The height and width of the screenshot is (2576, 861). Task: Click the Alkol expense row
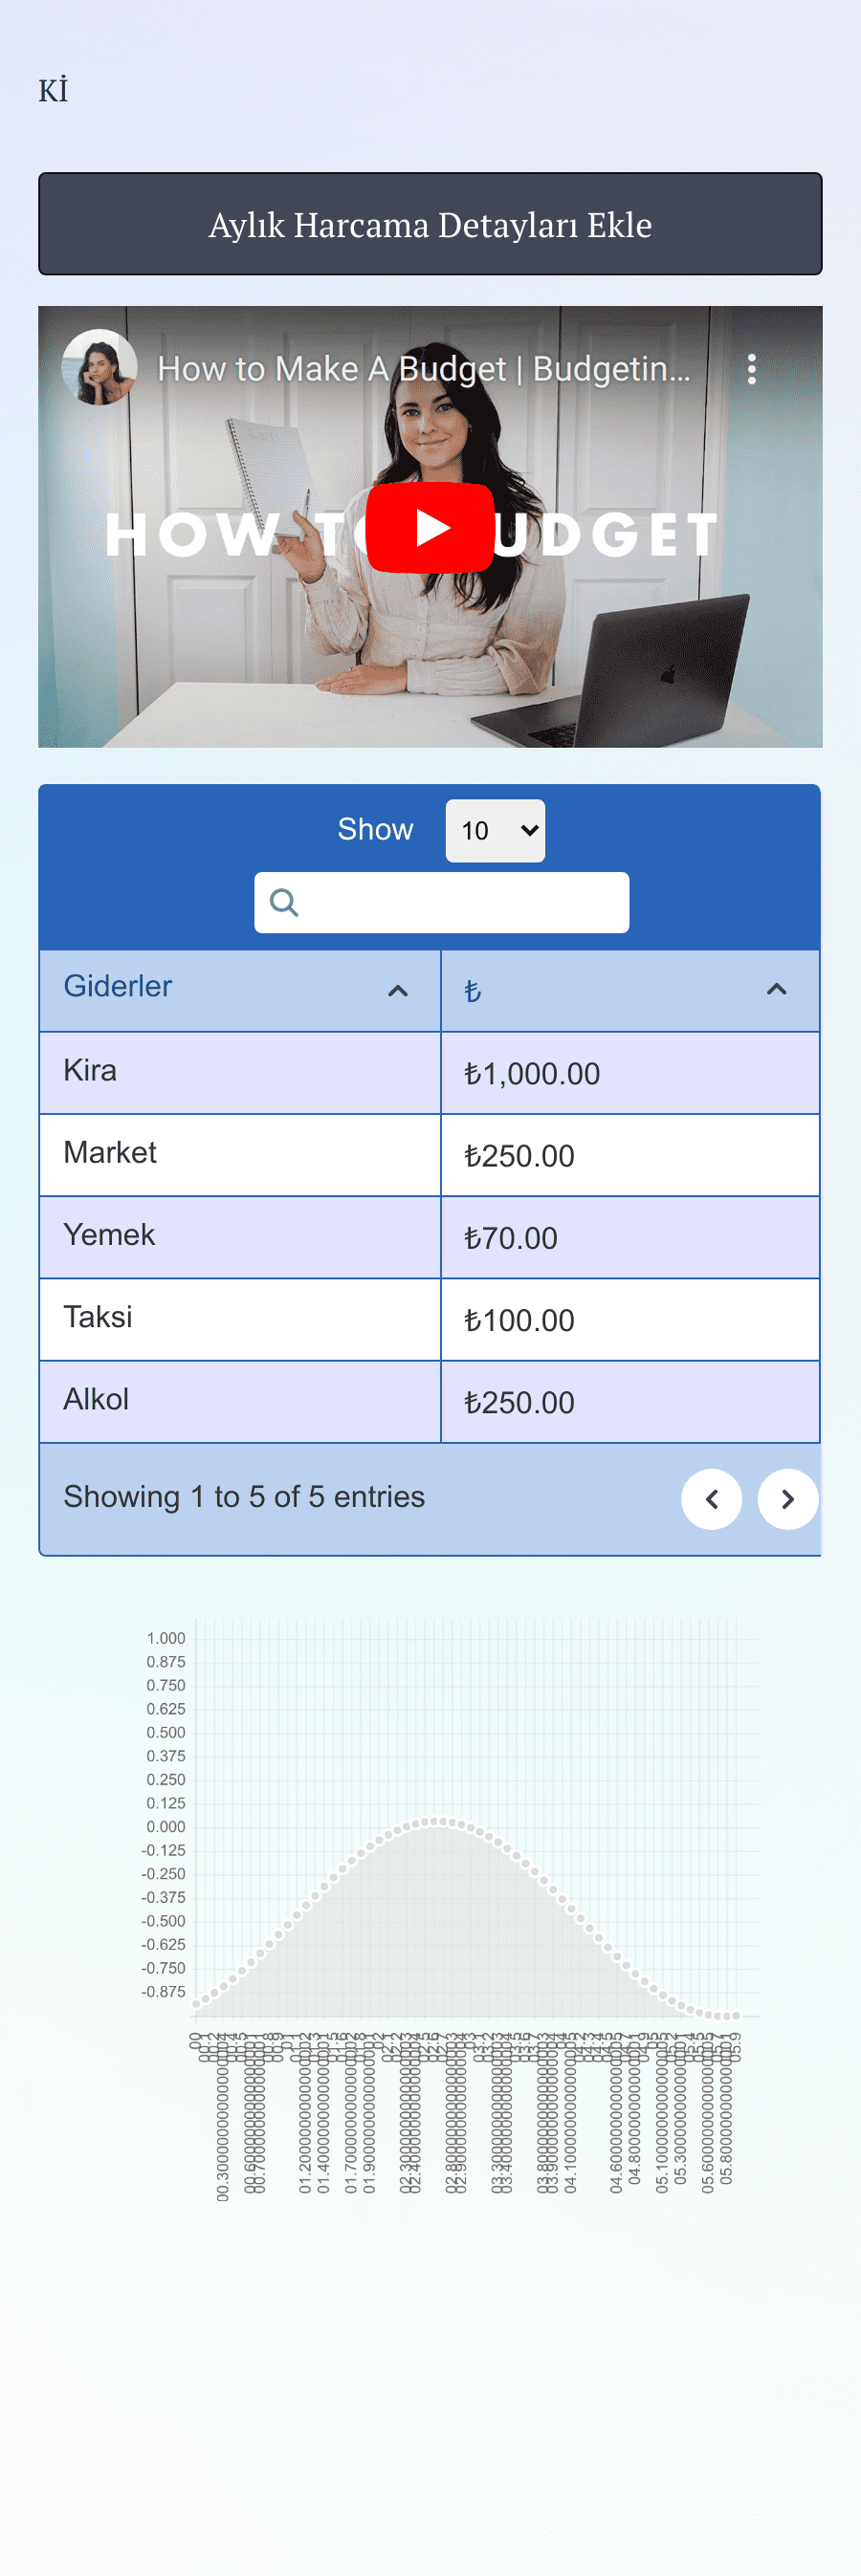(430, 1401)
